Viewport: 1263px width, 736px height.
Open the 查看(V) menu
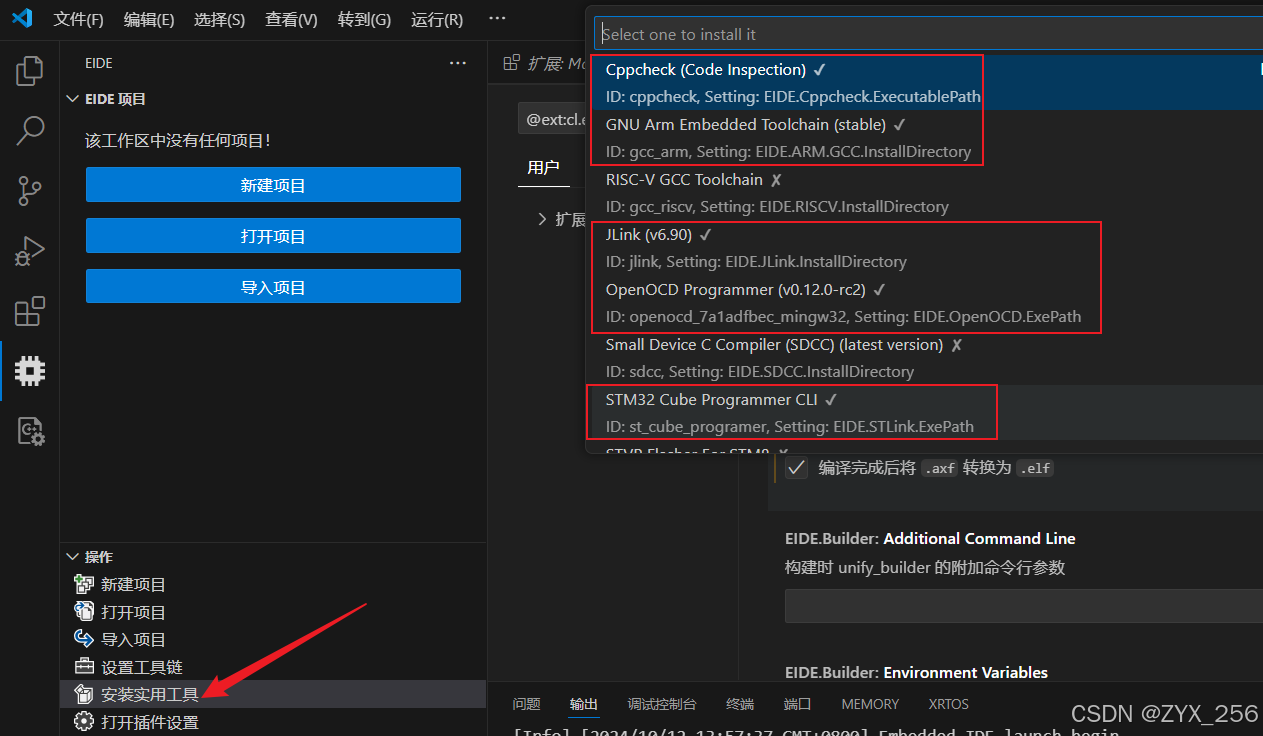point(291,20)
